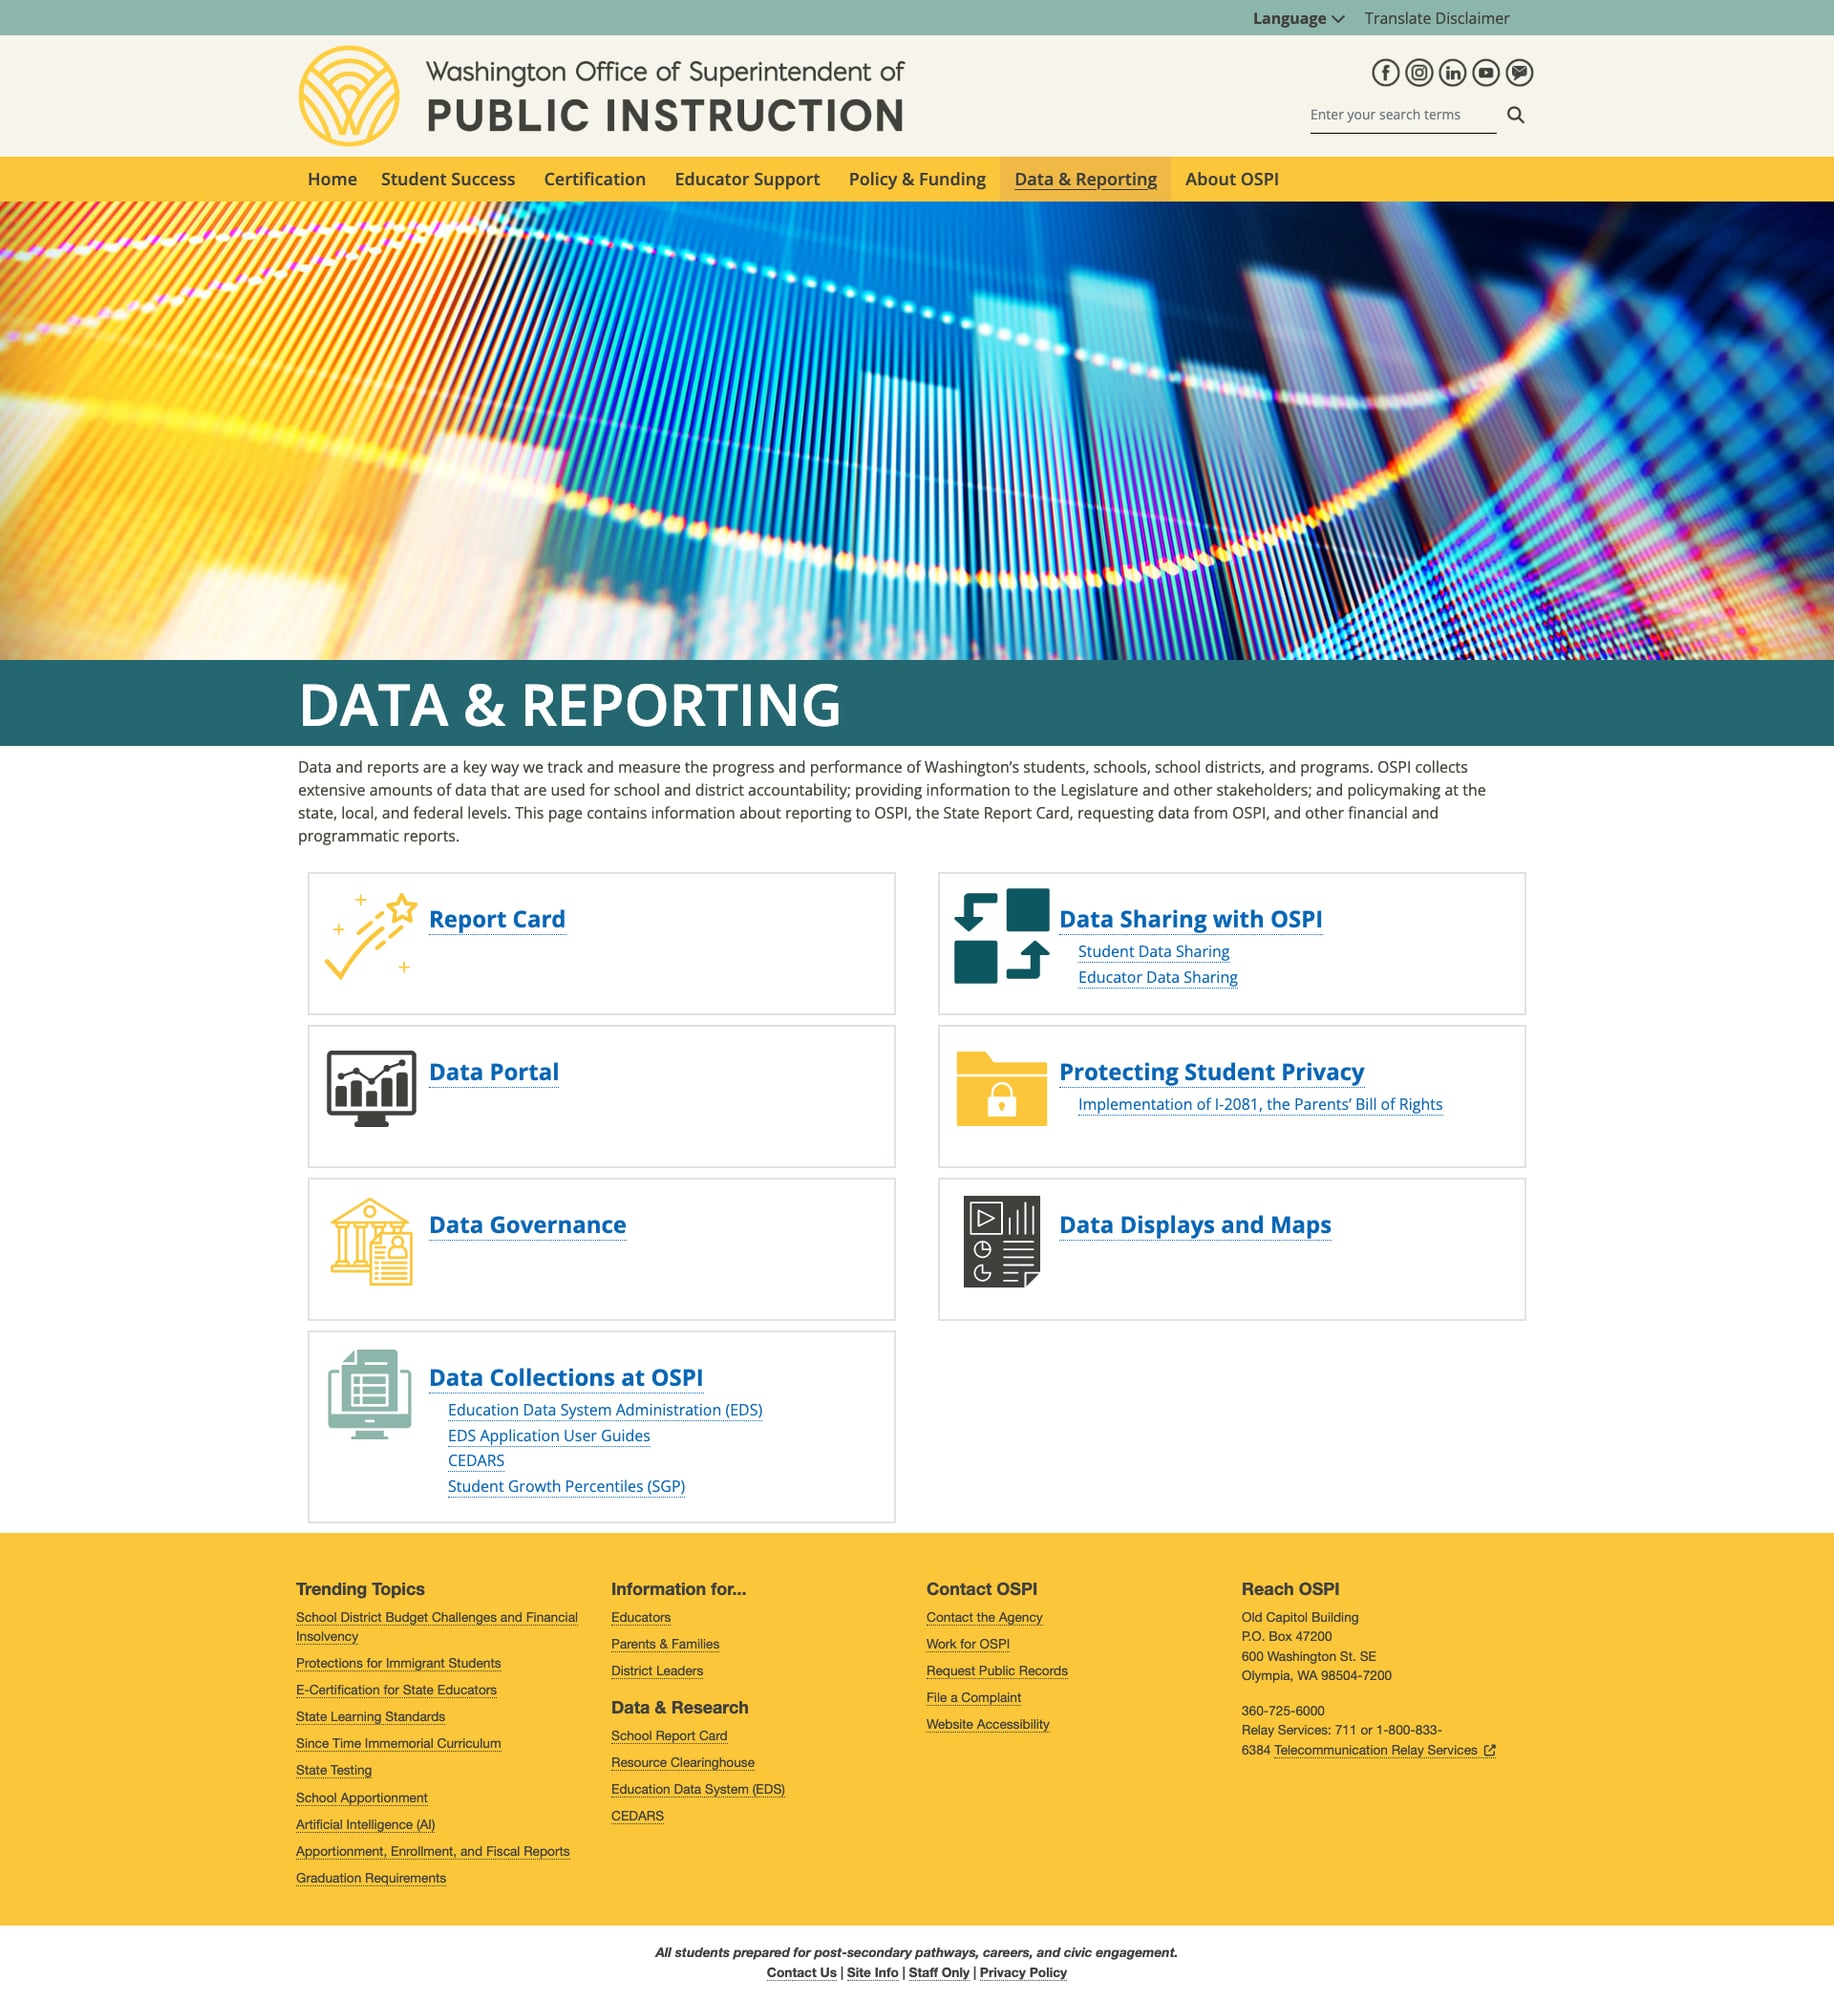The height and width of the screenshot is (2000, 1834).
Task: Open the OSPI YouTube icon
Action: pyautogui.click(x=1486, y=72)
